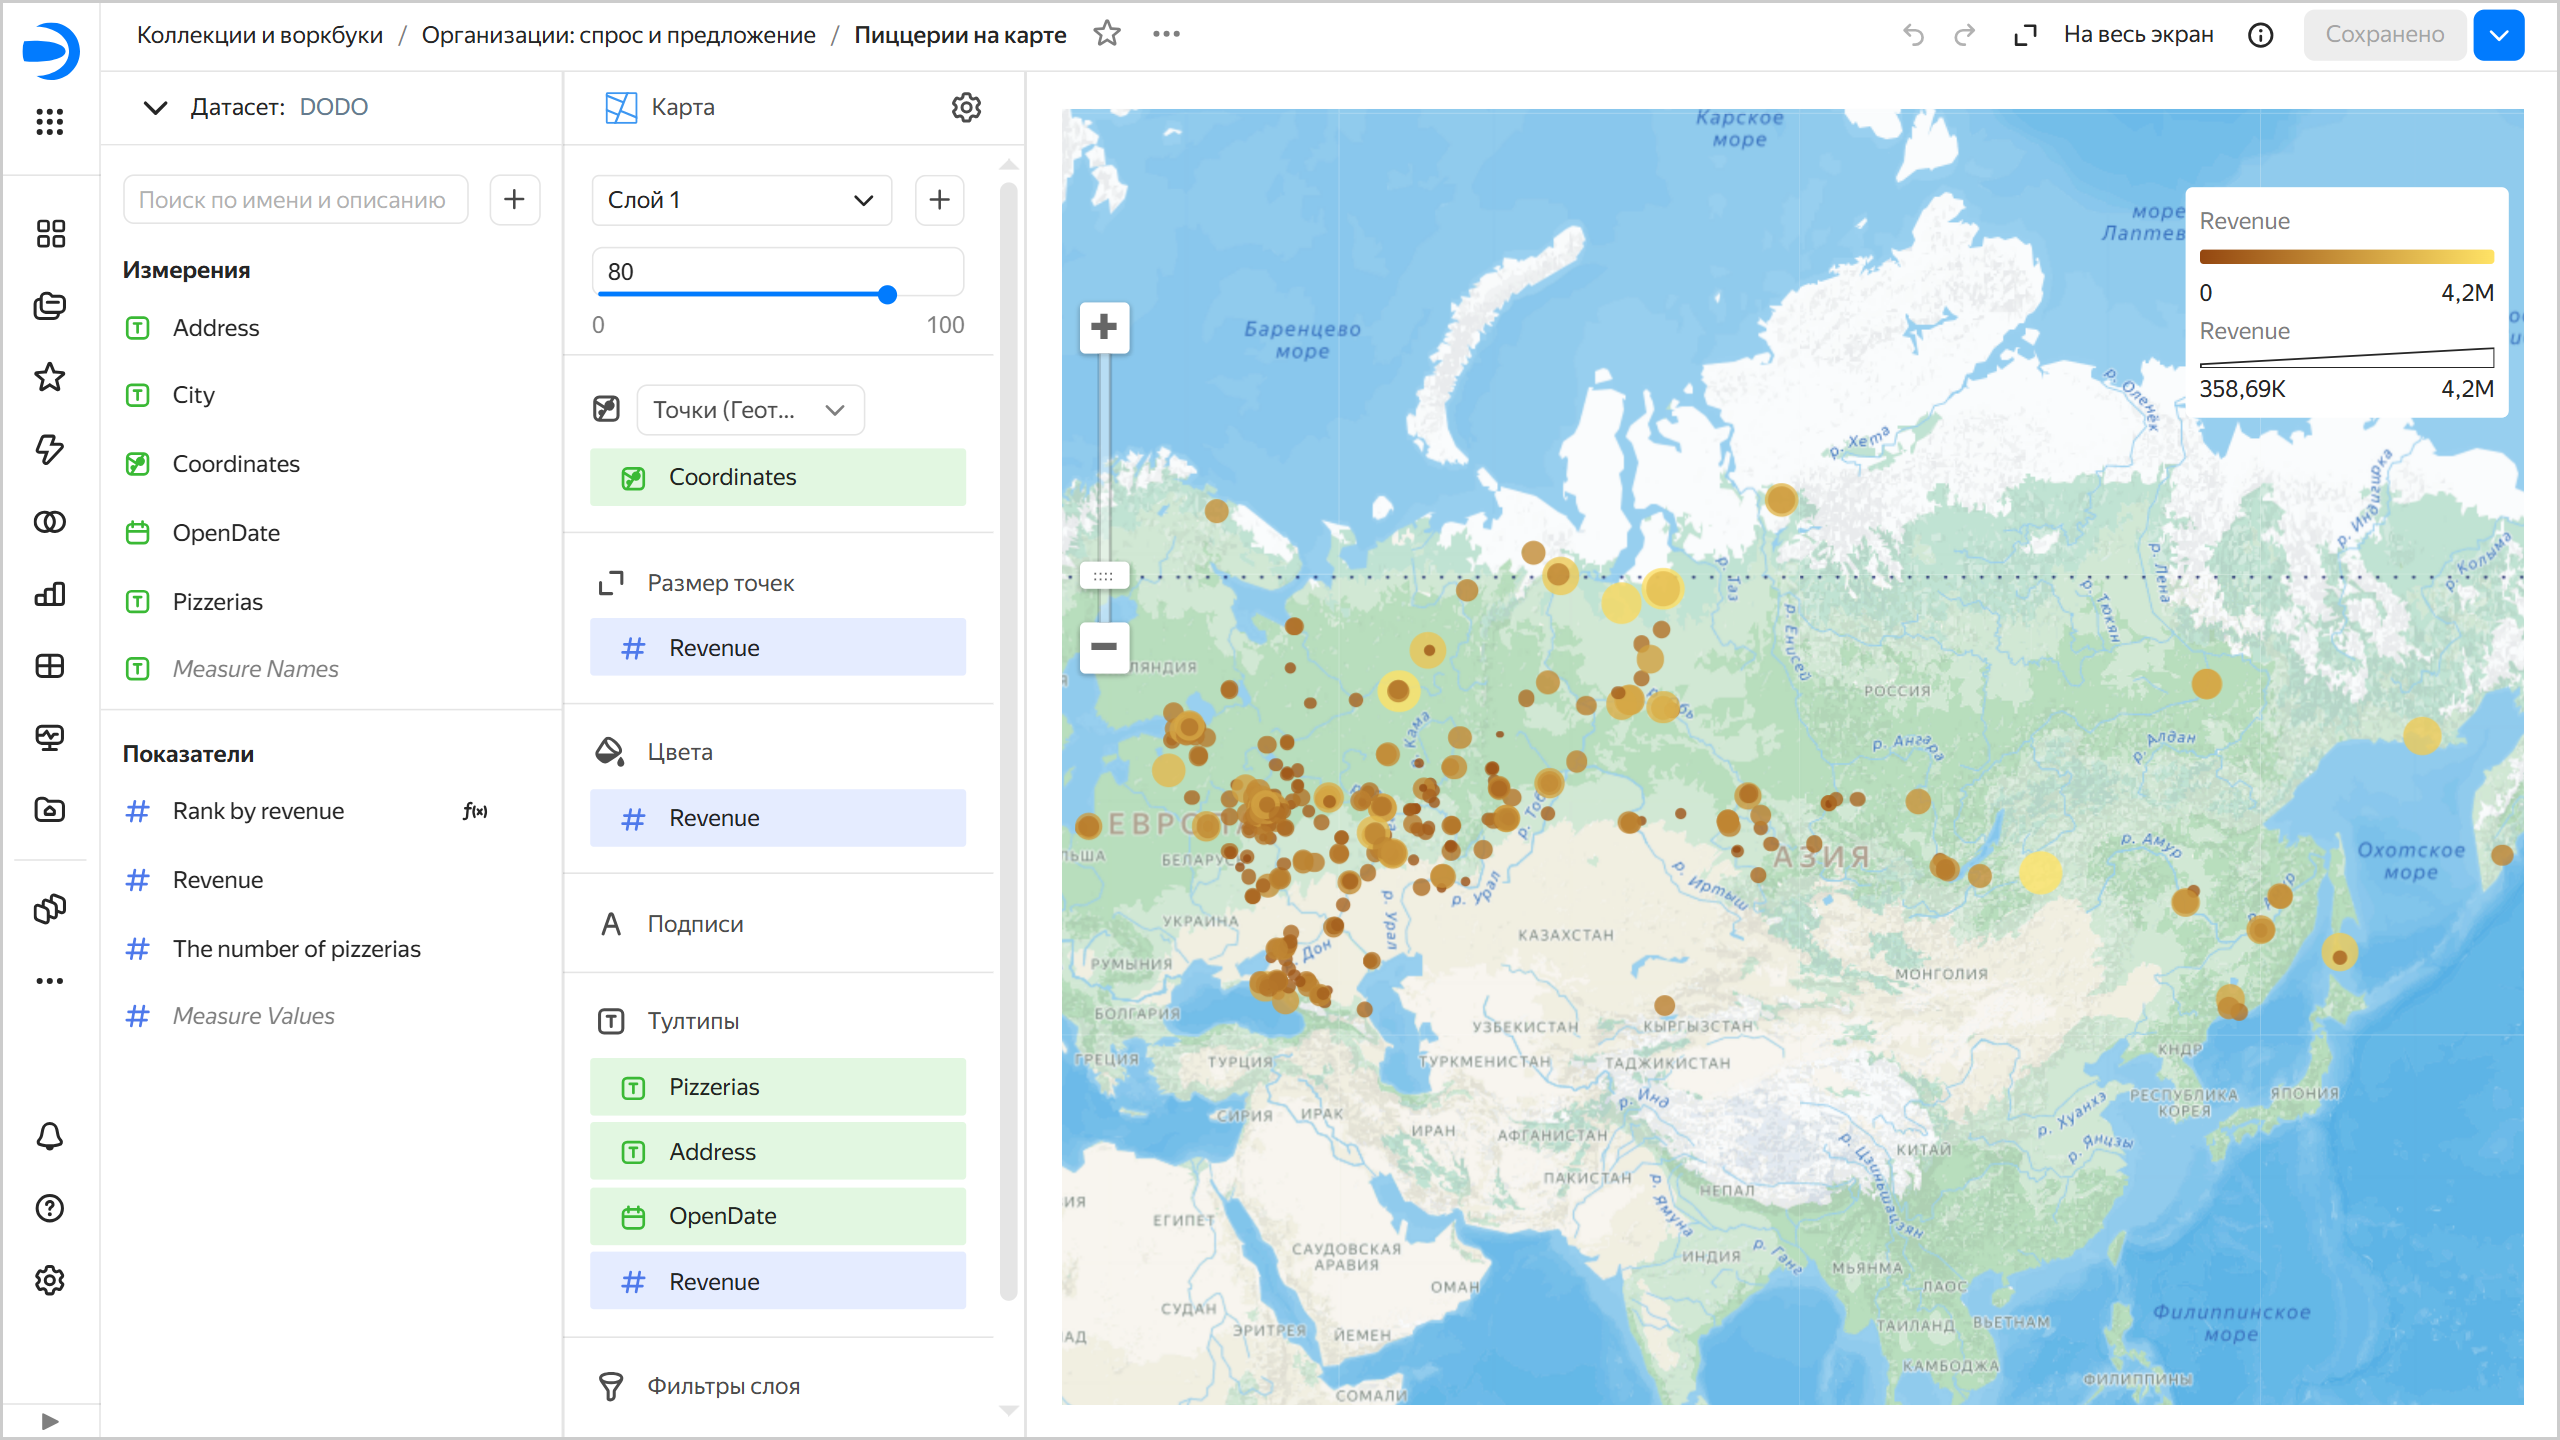Open chart settings gear icon

[x=965, y=107]
